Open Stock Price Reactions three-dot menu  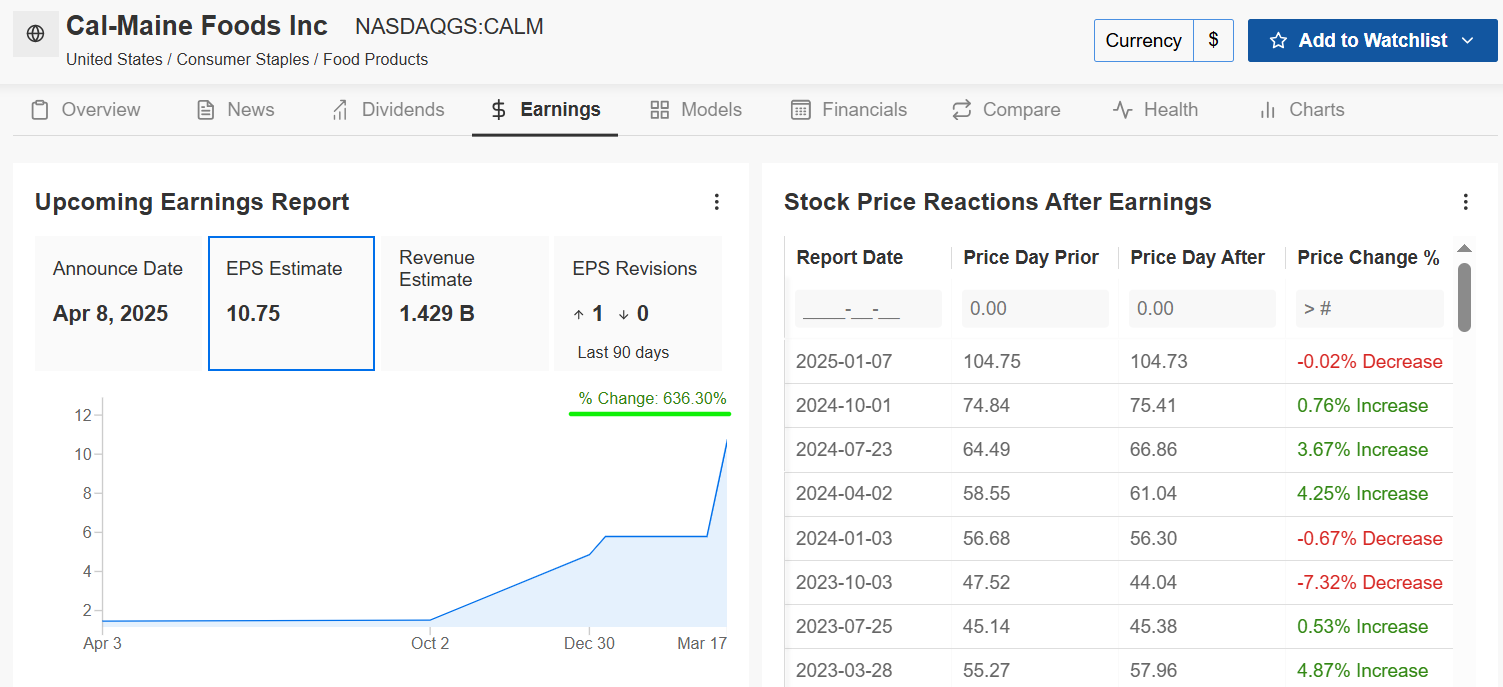pos(1465,202)
